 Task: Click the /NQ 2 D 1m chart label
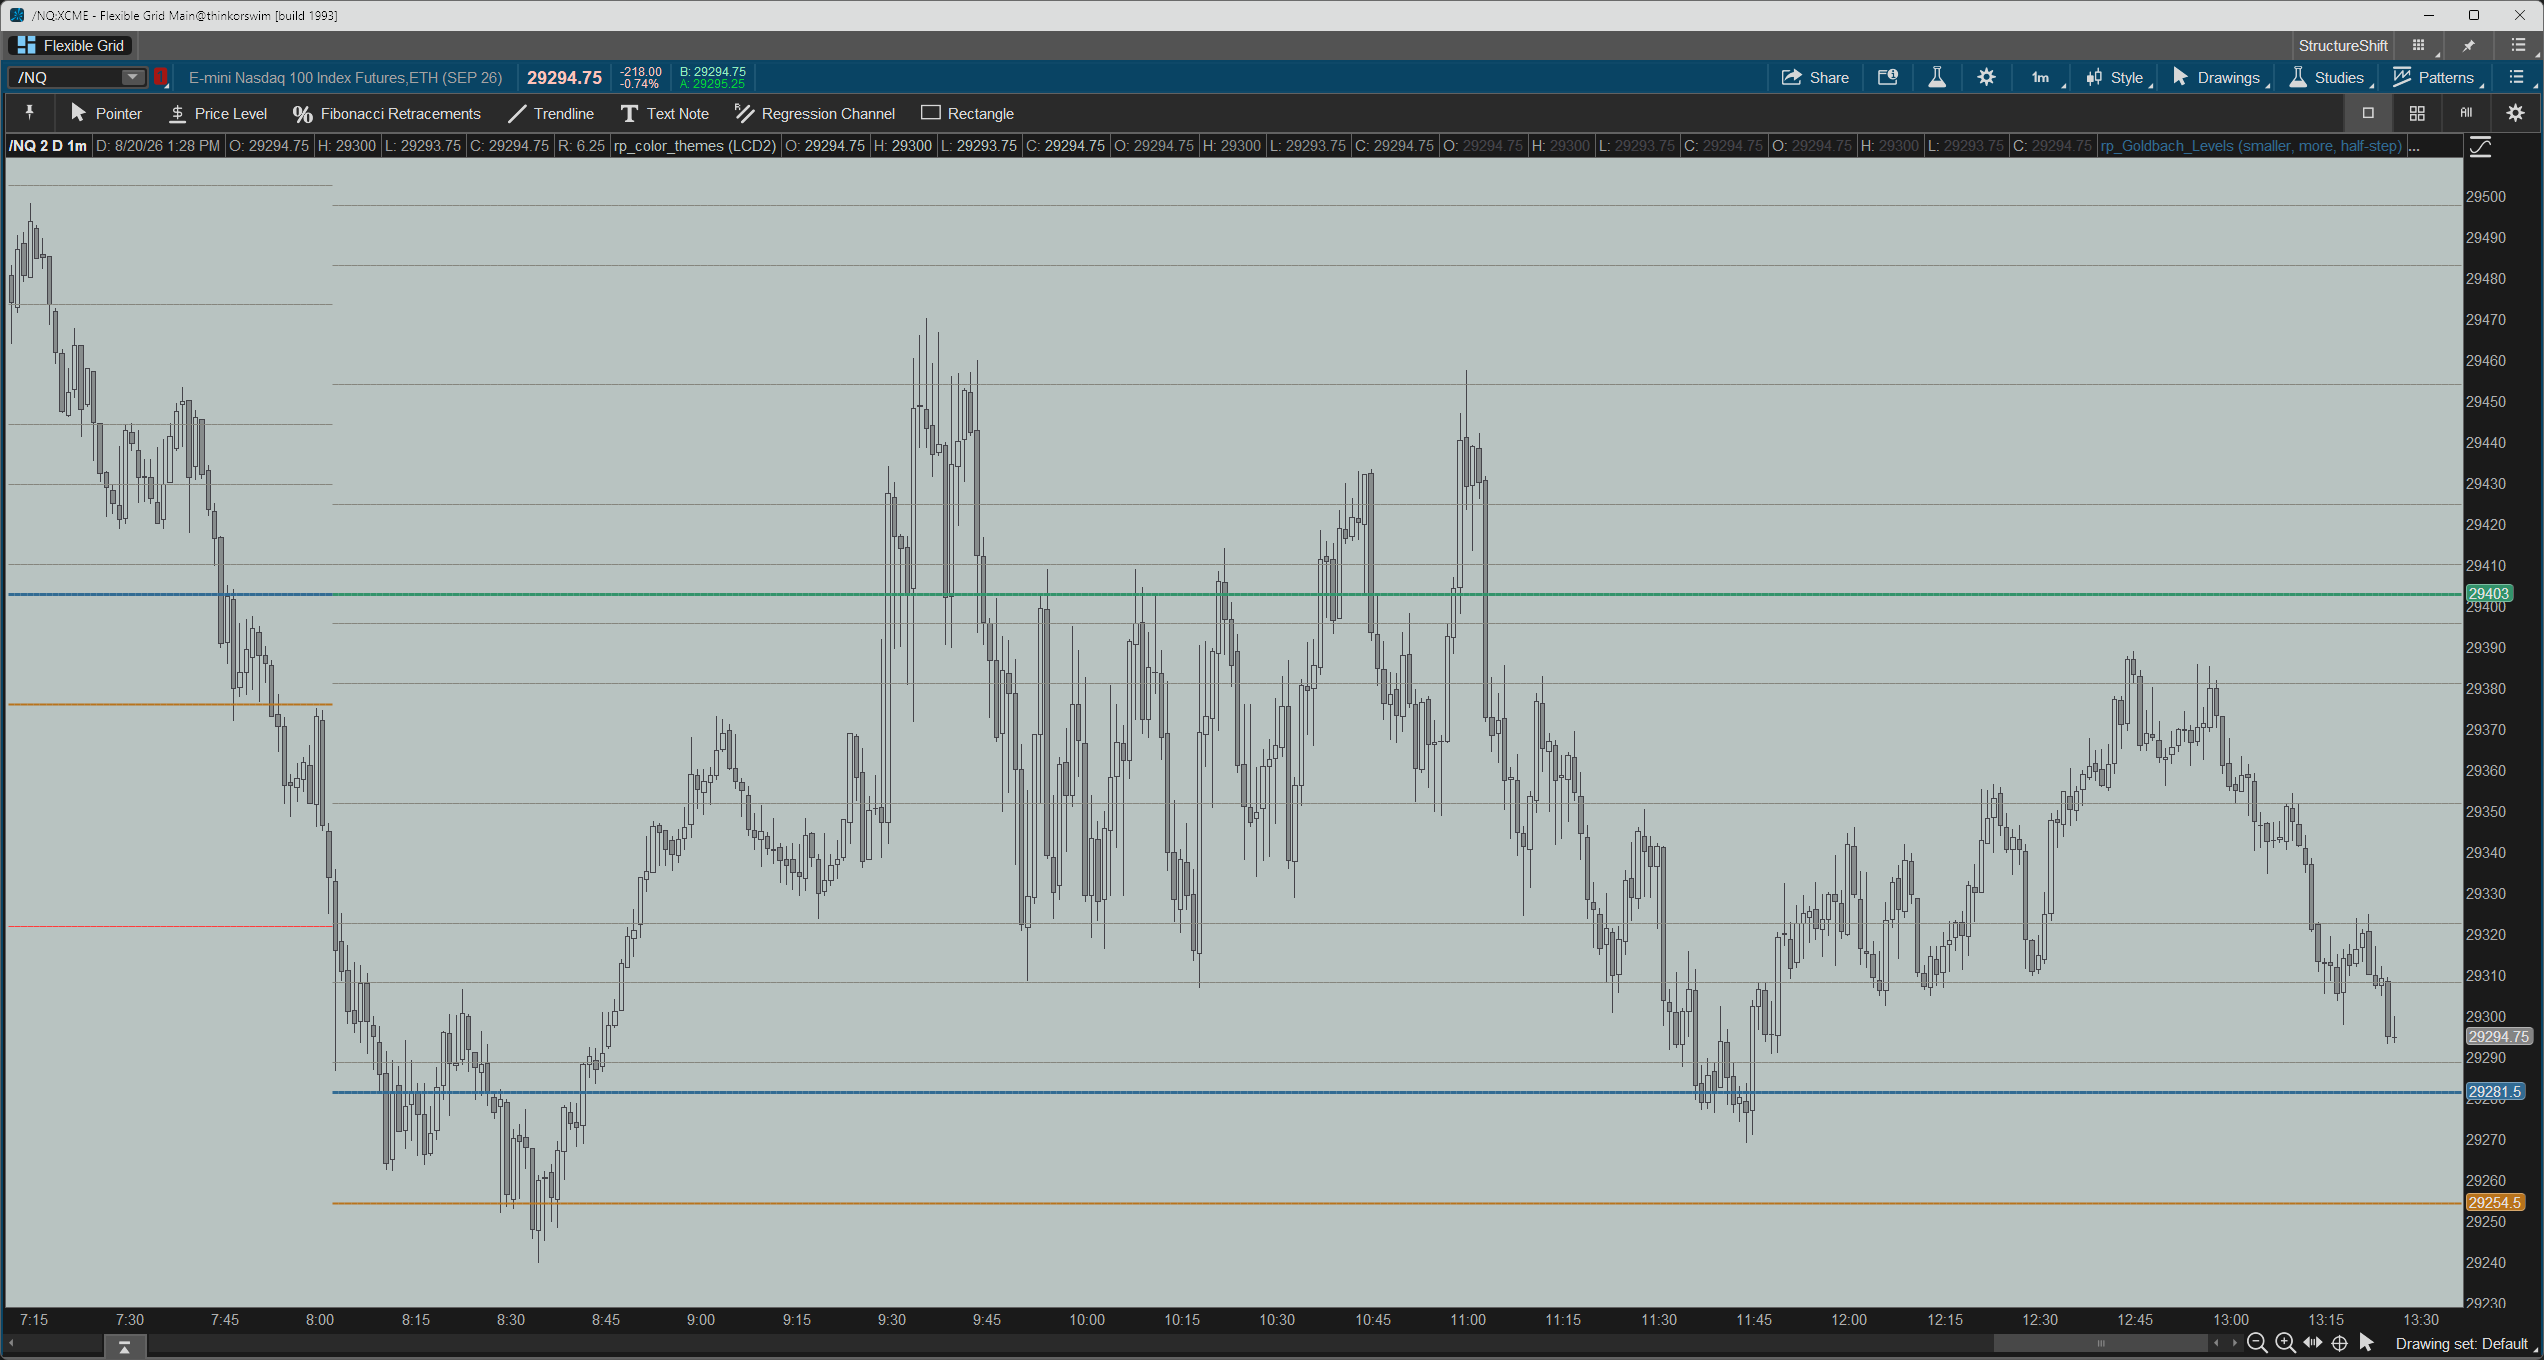click(48, 146)
